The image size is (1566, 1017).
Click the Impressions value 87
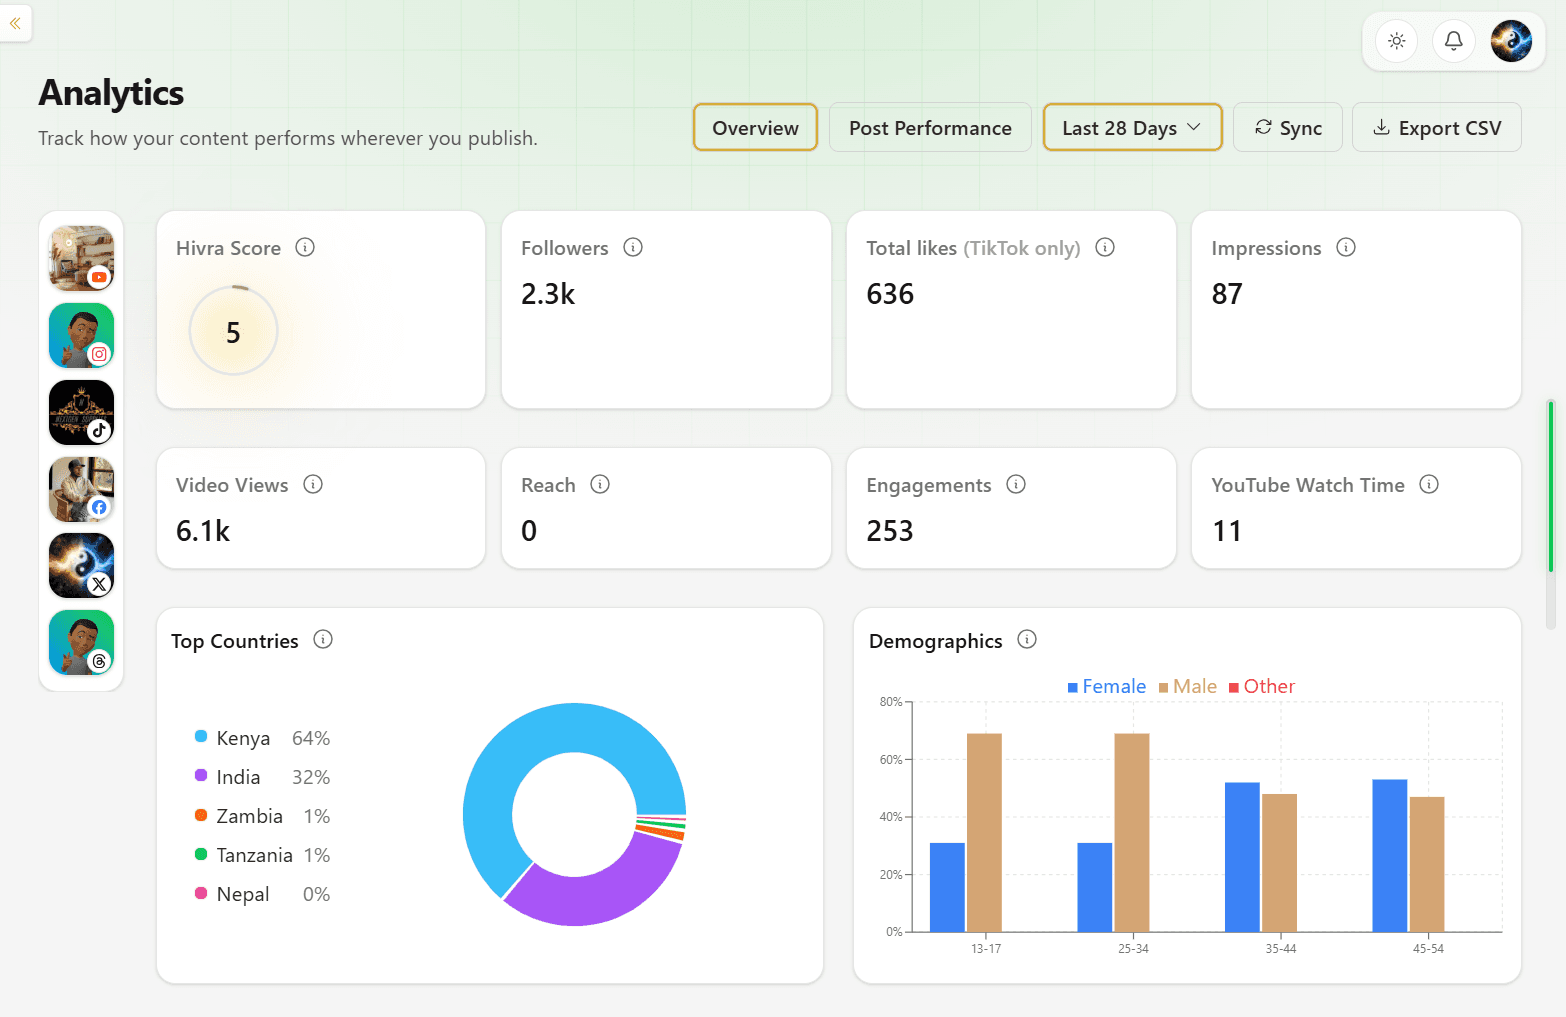click(x=1227, y=294)
